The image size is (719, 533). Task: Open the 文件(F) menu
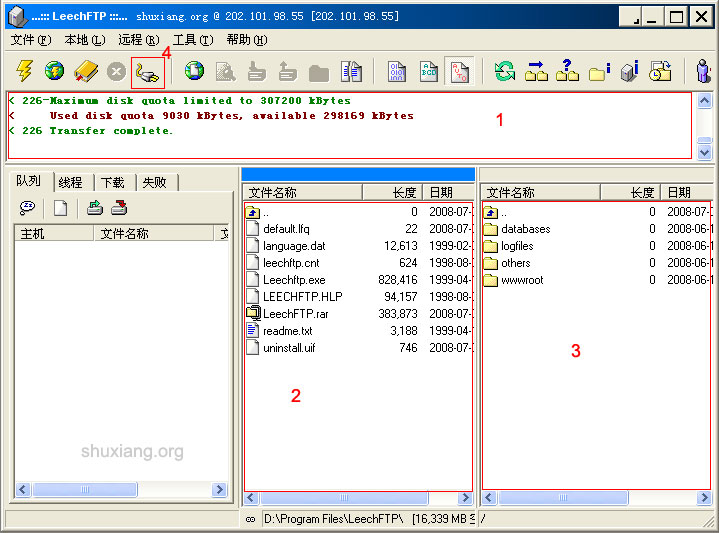coord(31,40)
